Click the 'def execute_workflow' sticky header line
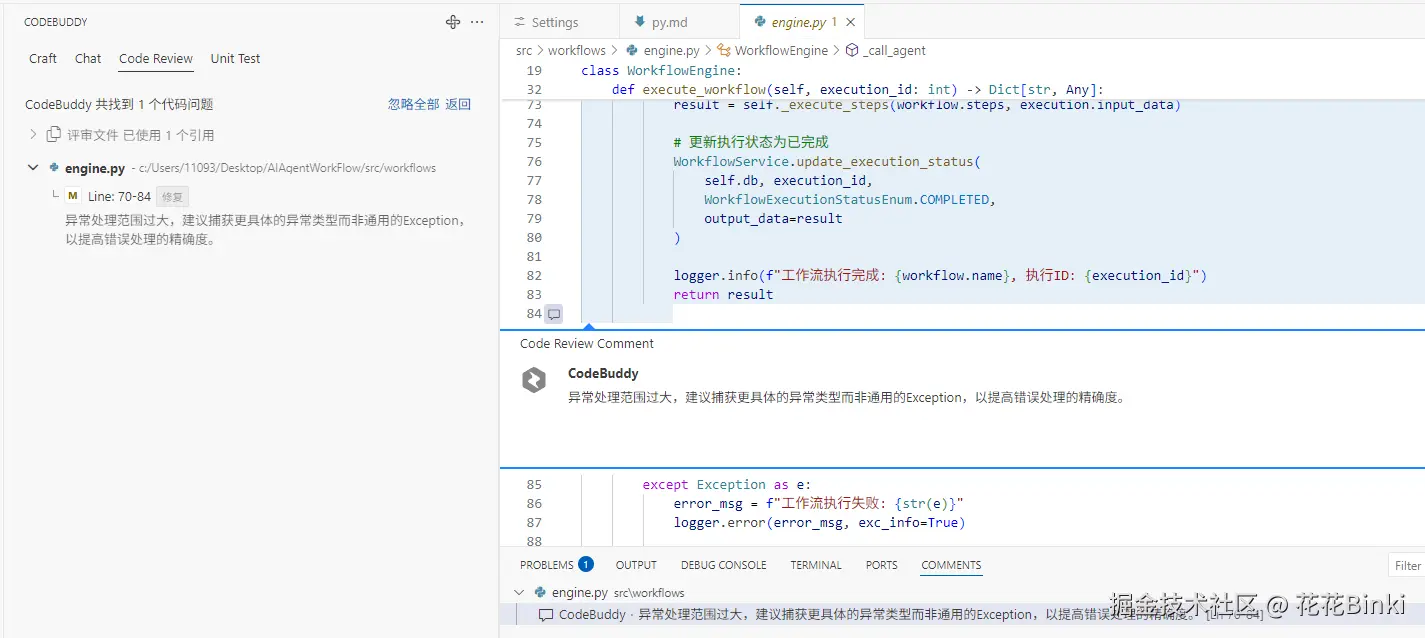This screenshot has height=638, width=1425. pyautogui.click(x=858, y=89)
